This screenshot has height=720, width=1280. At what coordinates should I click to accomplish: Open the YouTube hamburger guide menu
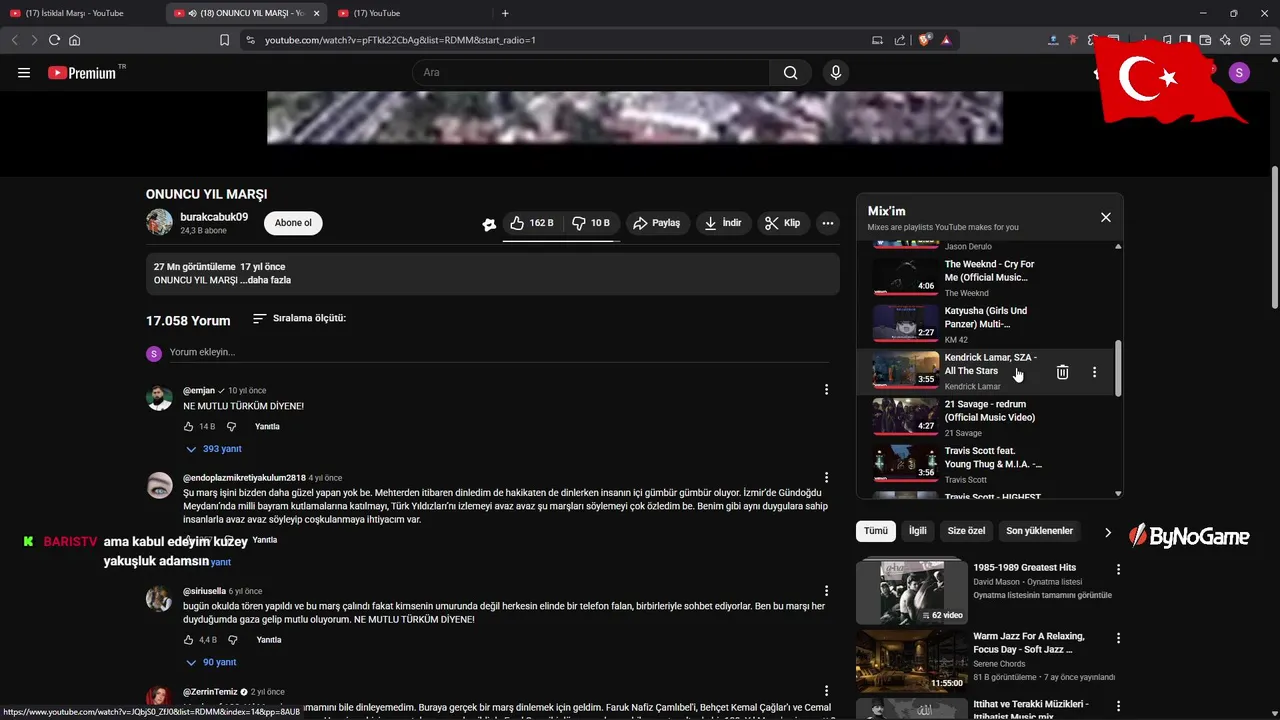[24, 72]
